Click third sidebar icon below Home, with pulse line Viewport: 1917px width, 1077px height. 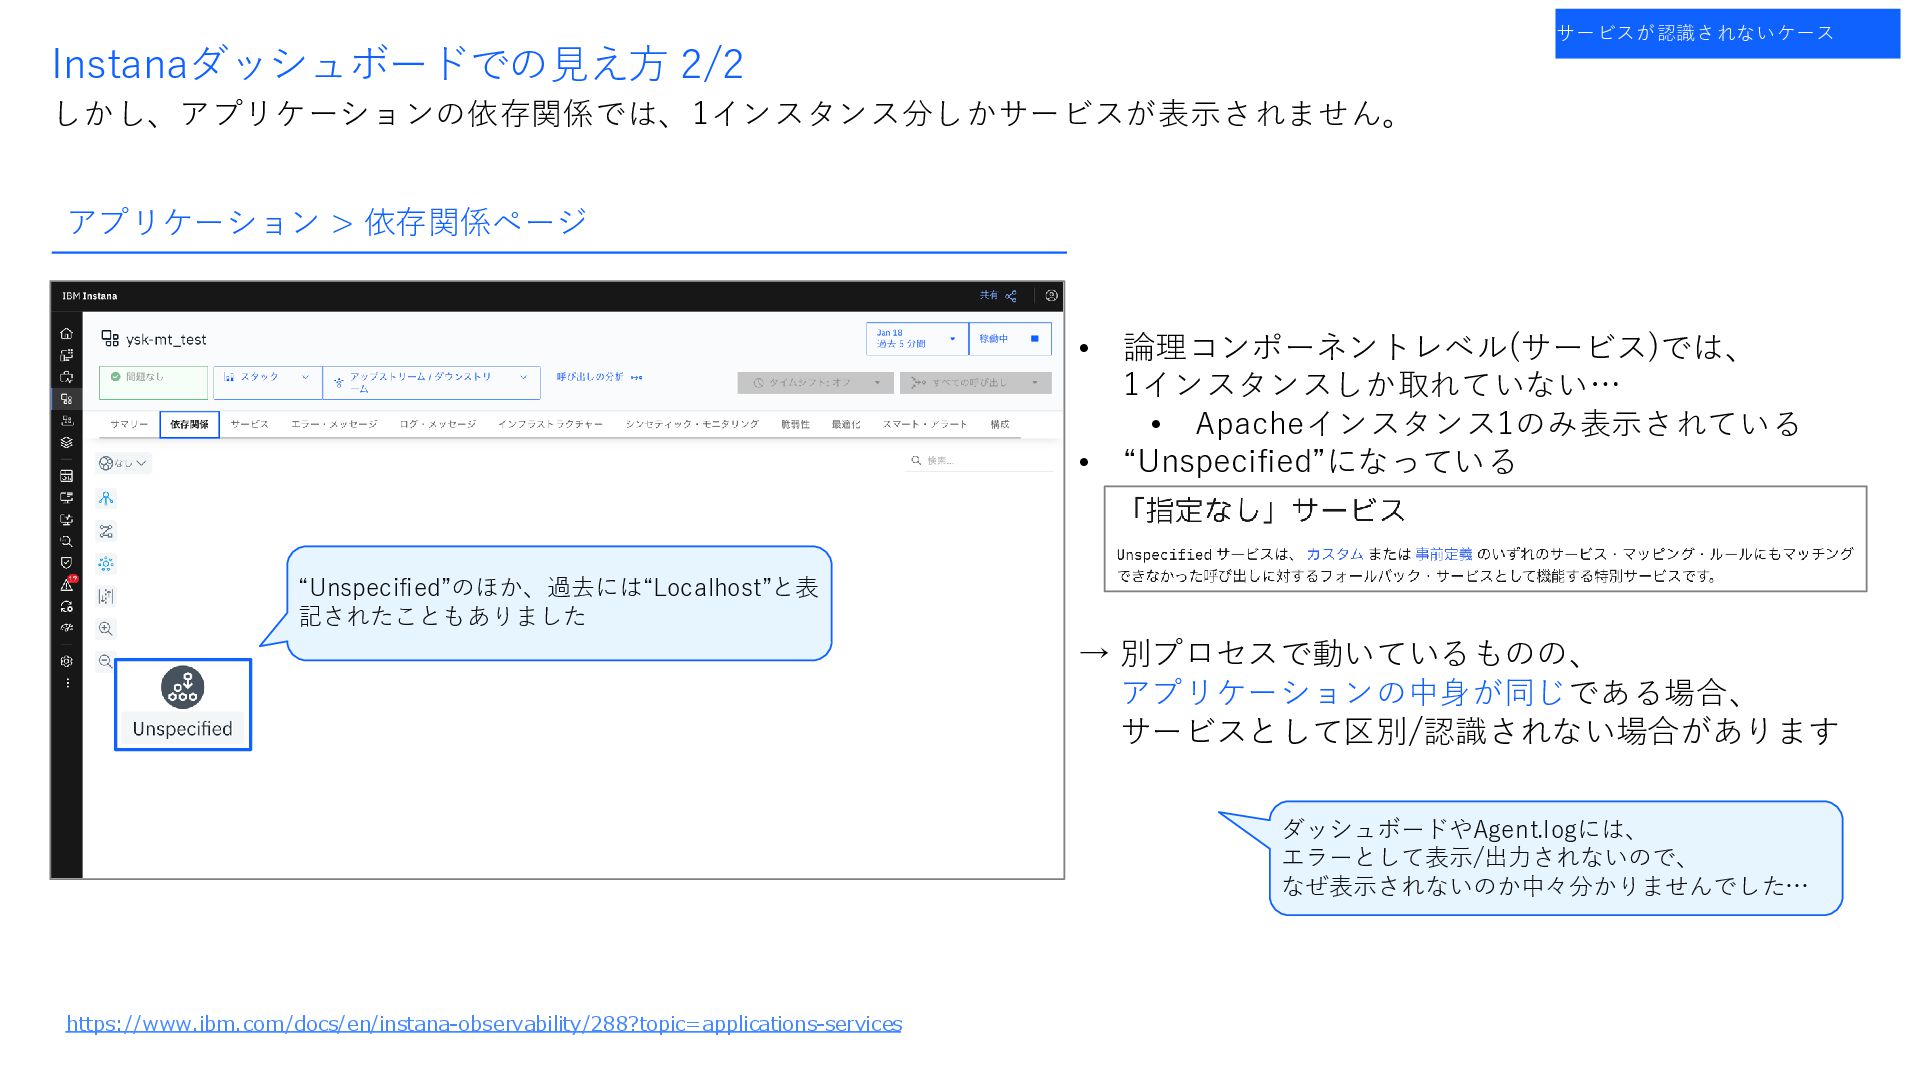66,377
